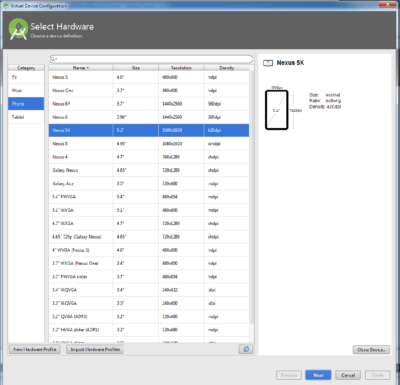Click the 1440x2560 resolution cell of Nexus 6P
The image size is (400, 385).
click(x=181, y=104)
